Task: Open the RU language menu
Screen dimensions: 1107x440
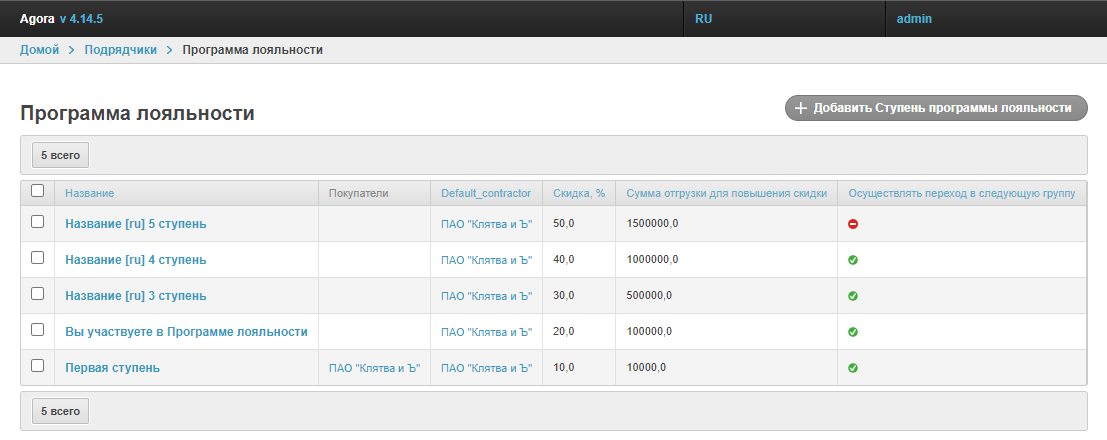Action: click(x=703, y=19)
